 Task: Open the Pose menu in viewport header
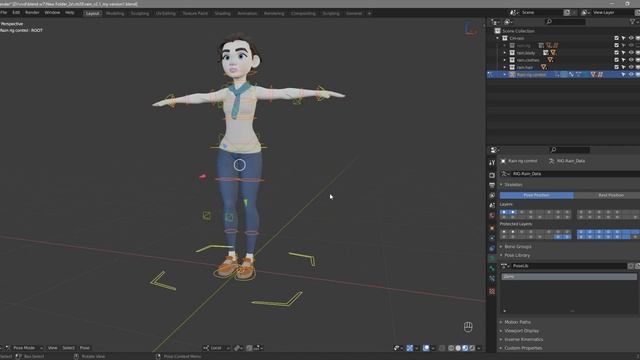(84, 348)
